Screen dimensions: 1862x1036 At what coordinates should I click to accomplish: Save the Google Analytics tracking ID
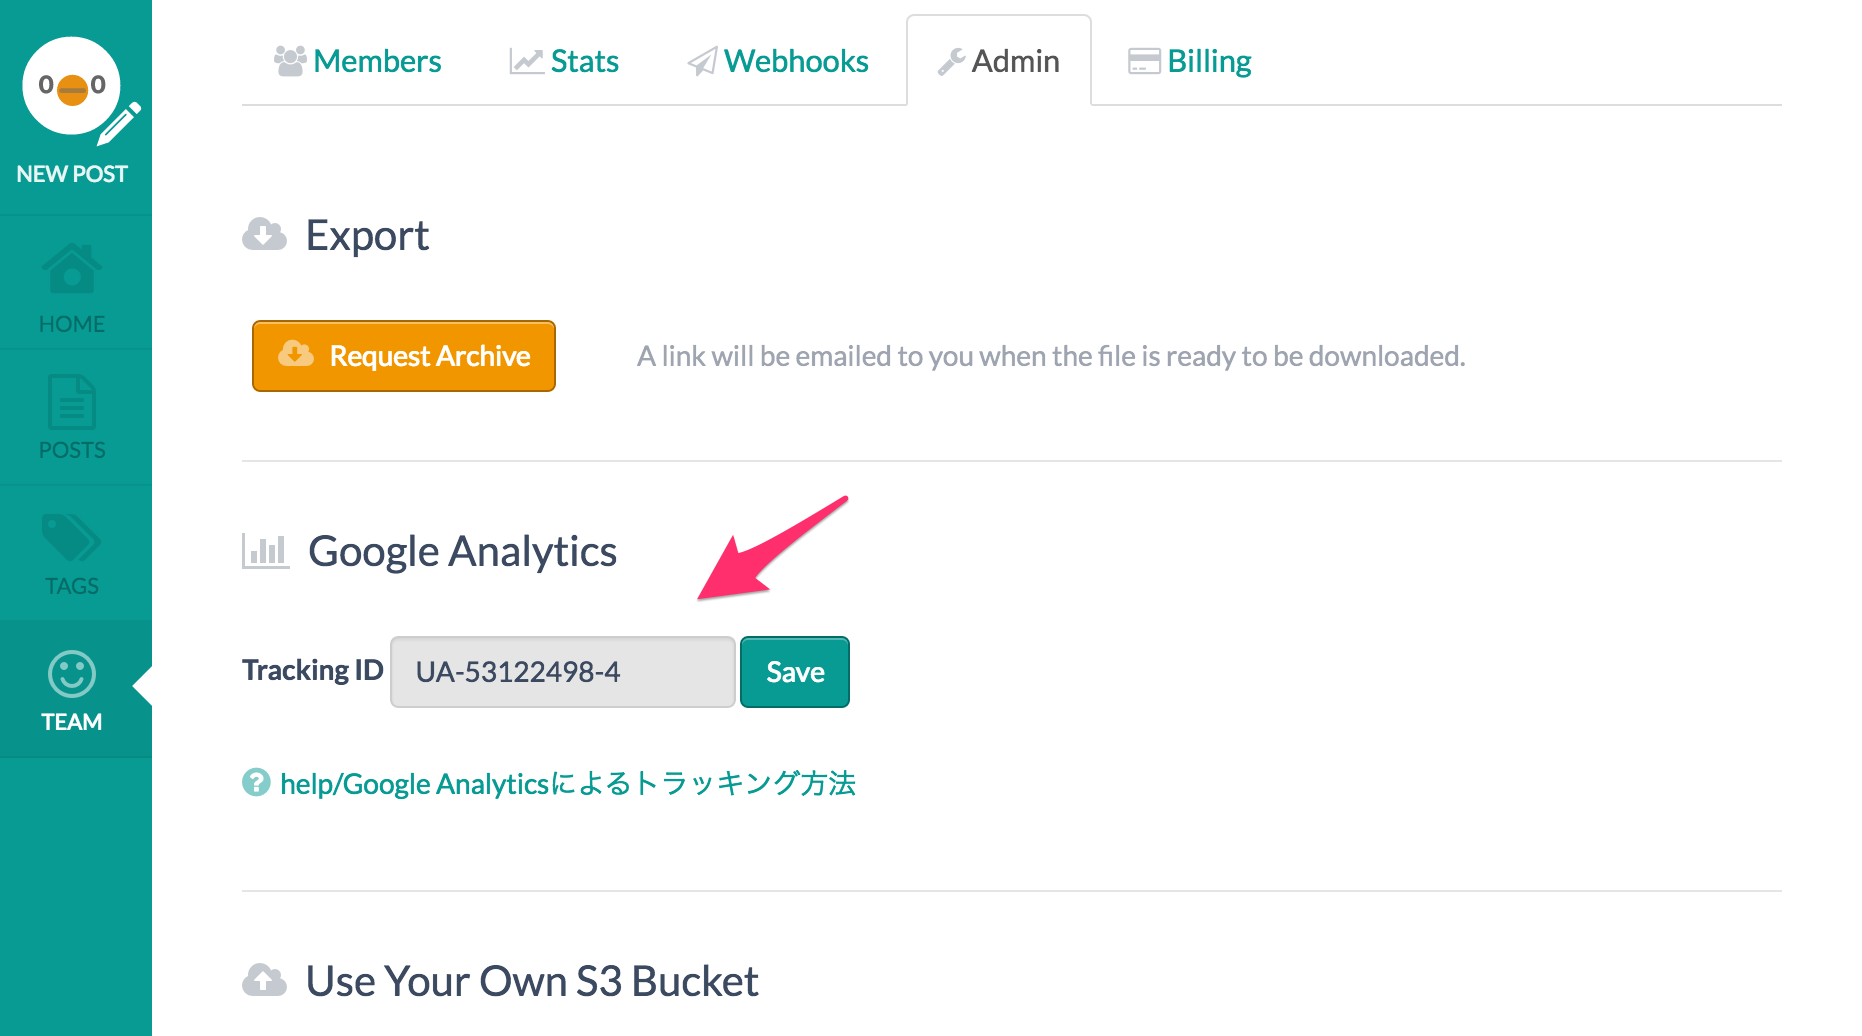click(x=795, y=672)
